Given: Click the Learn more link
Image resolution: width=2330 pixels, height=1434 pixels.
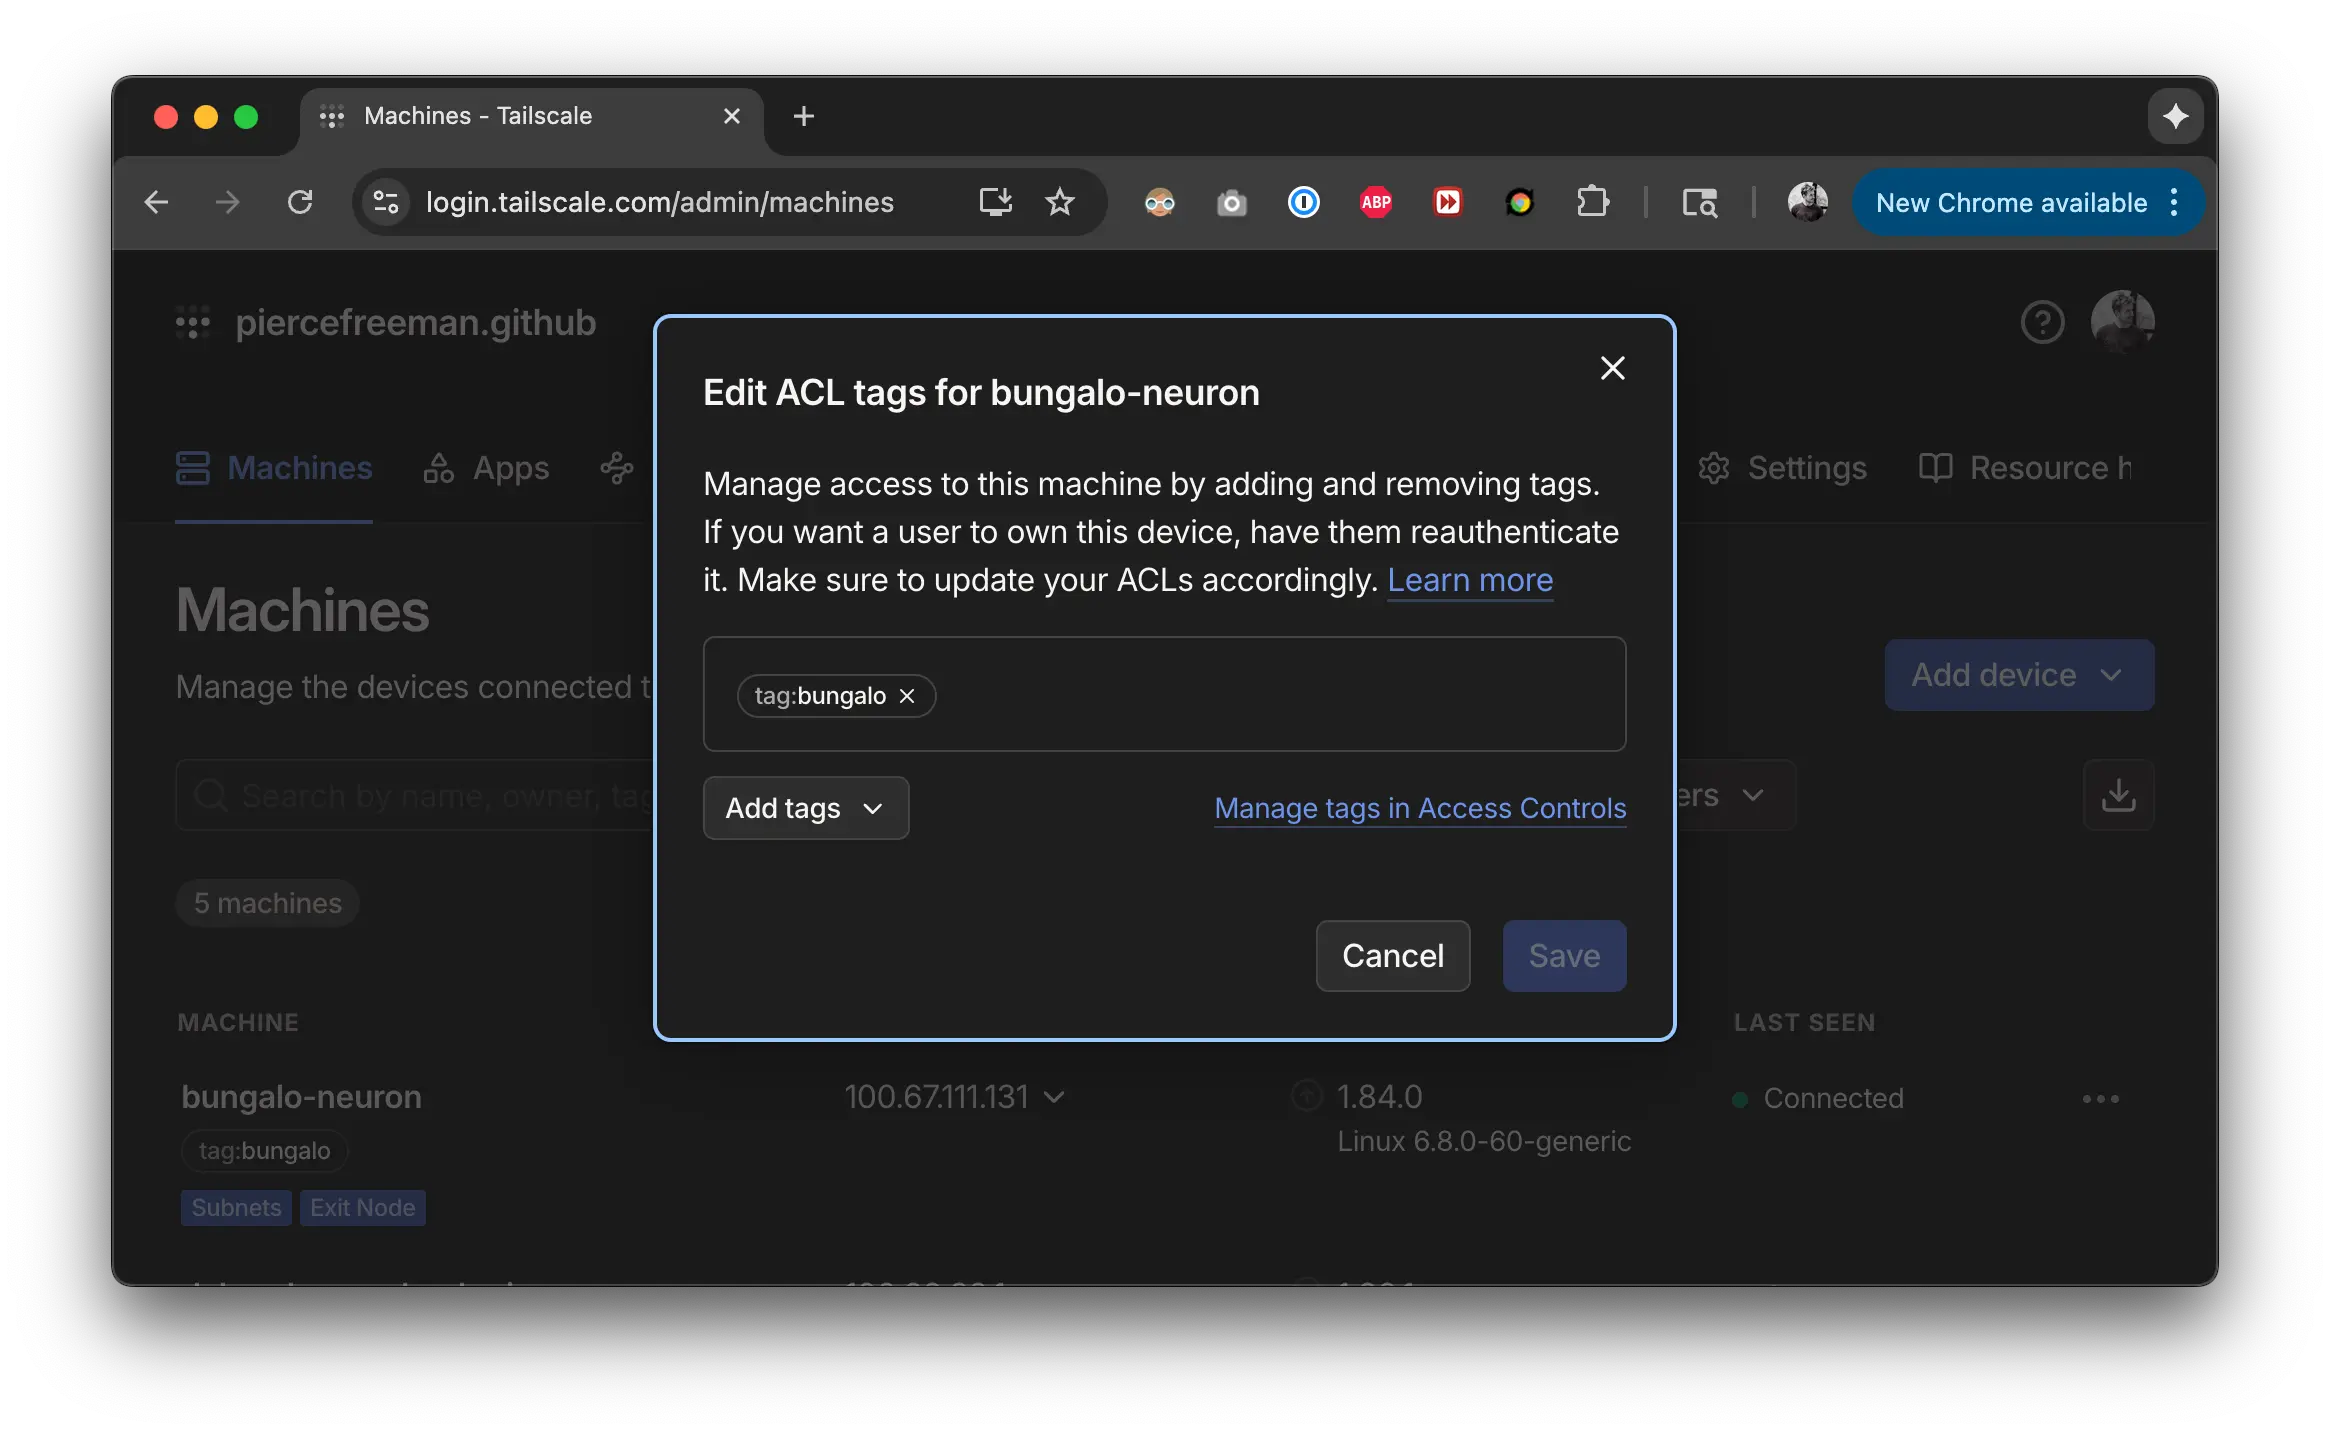Looking at the screenshot, I should (x=1470, y=580).
